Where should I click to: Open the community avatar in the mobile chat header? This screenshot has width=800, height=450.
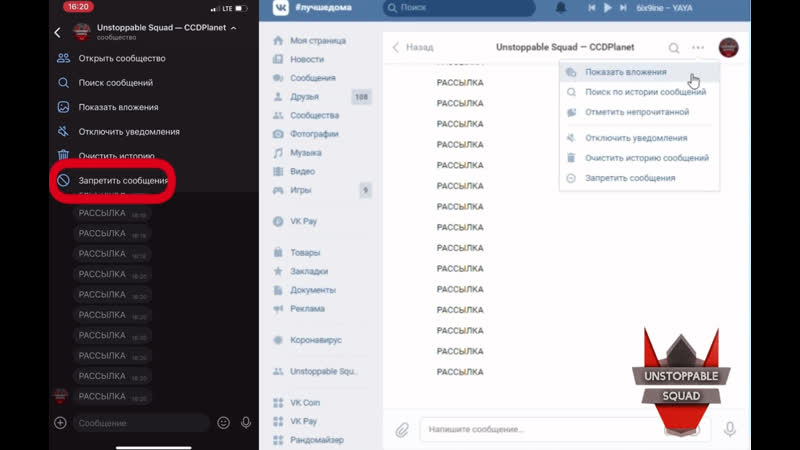click(82, 32)
